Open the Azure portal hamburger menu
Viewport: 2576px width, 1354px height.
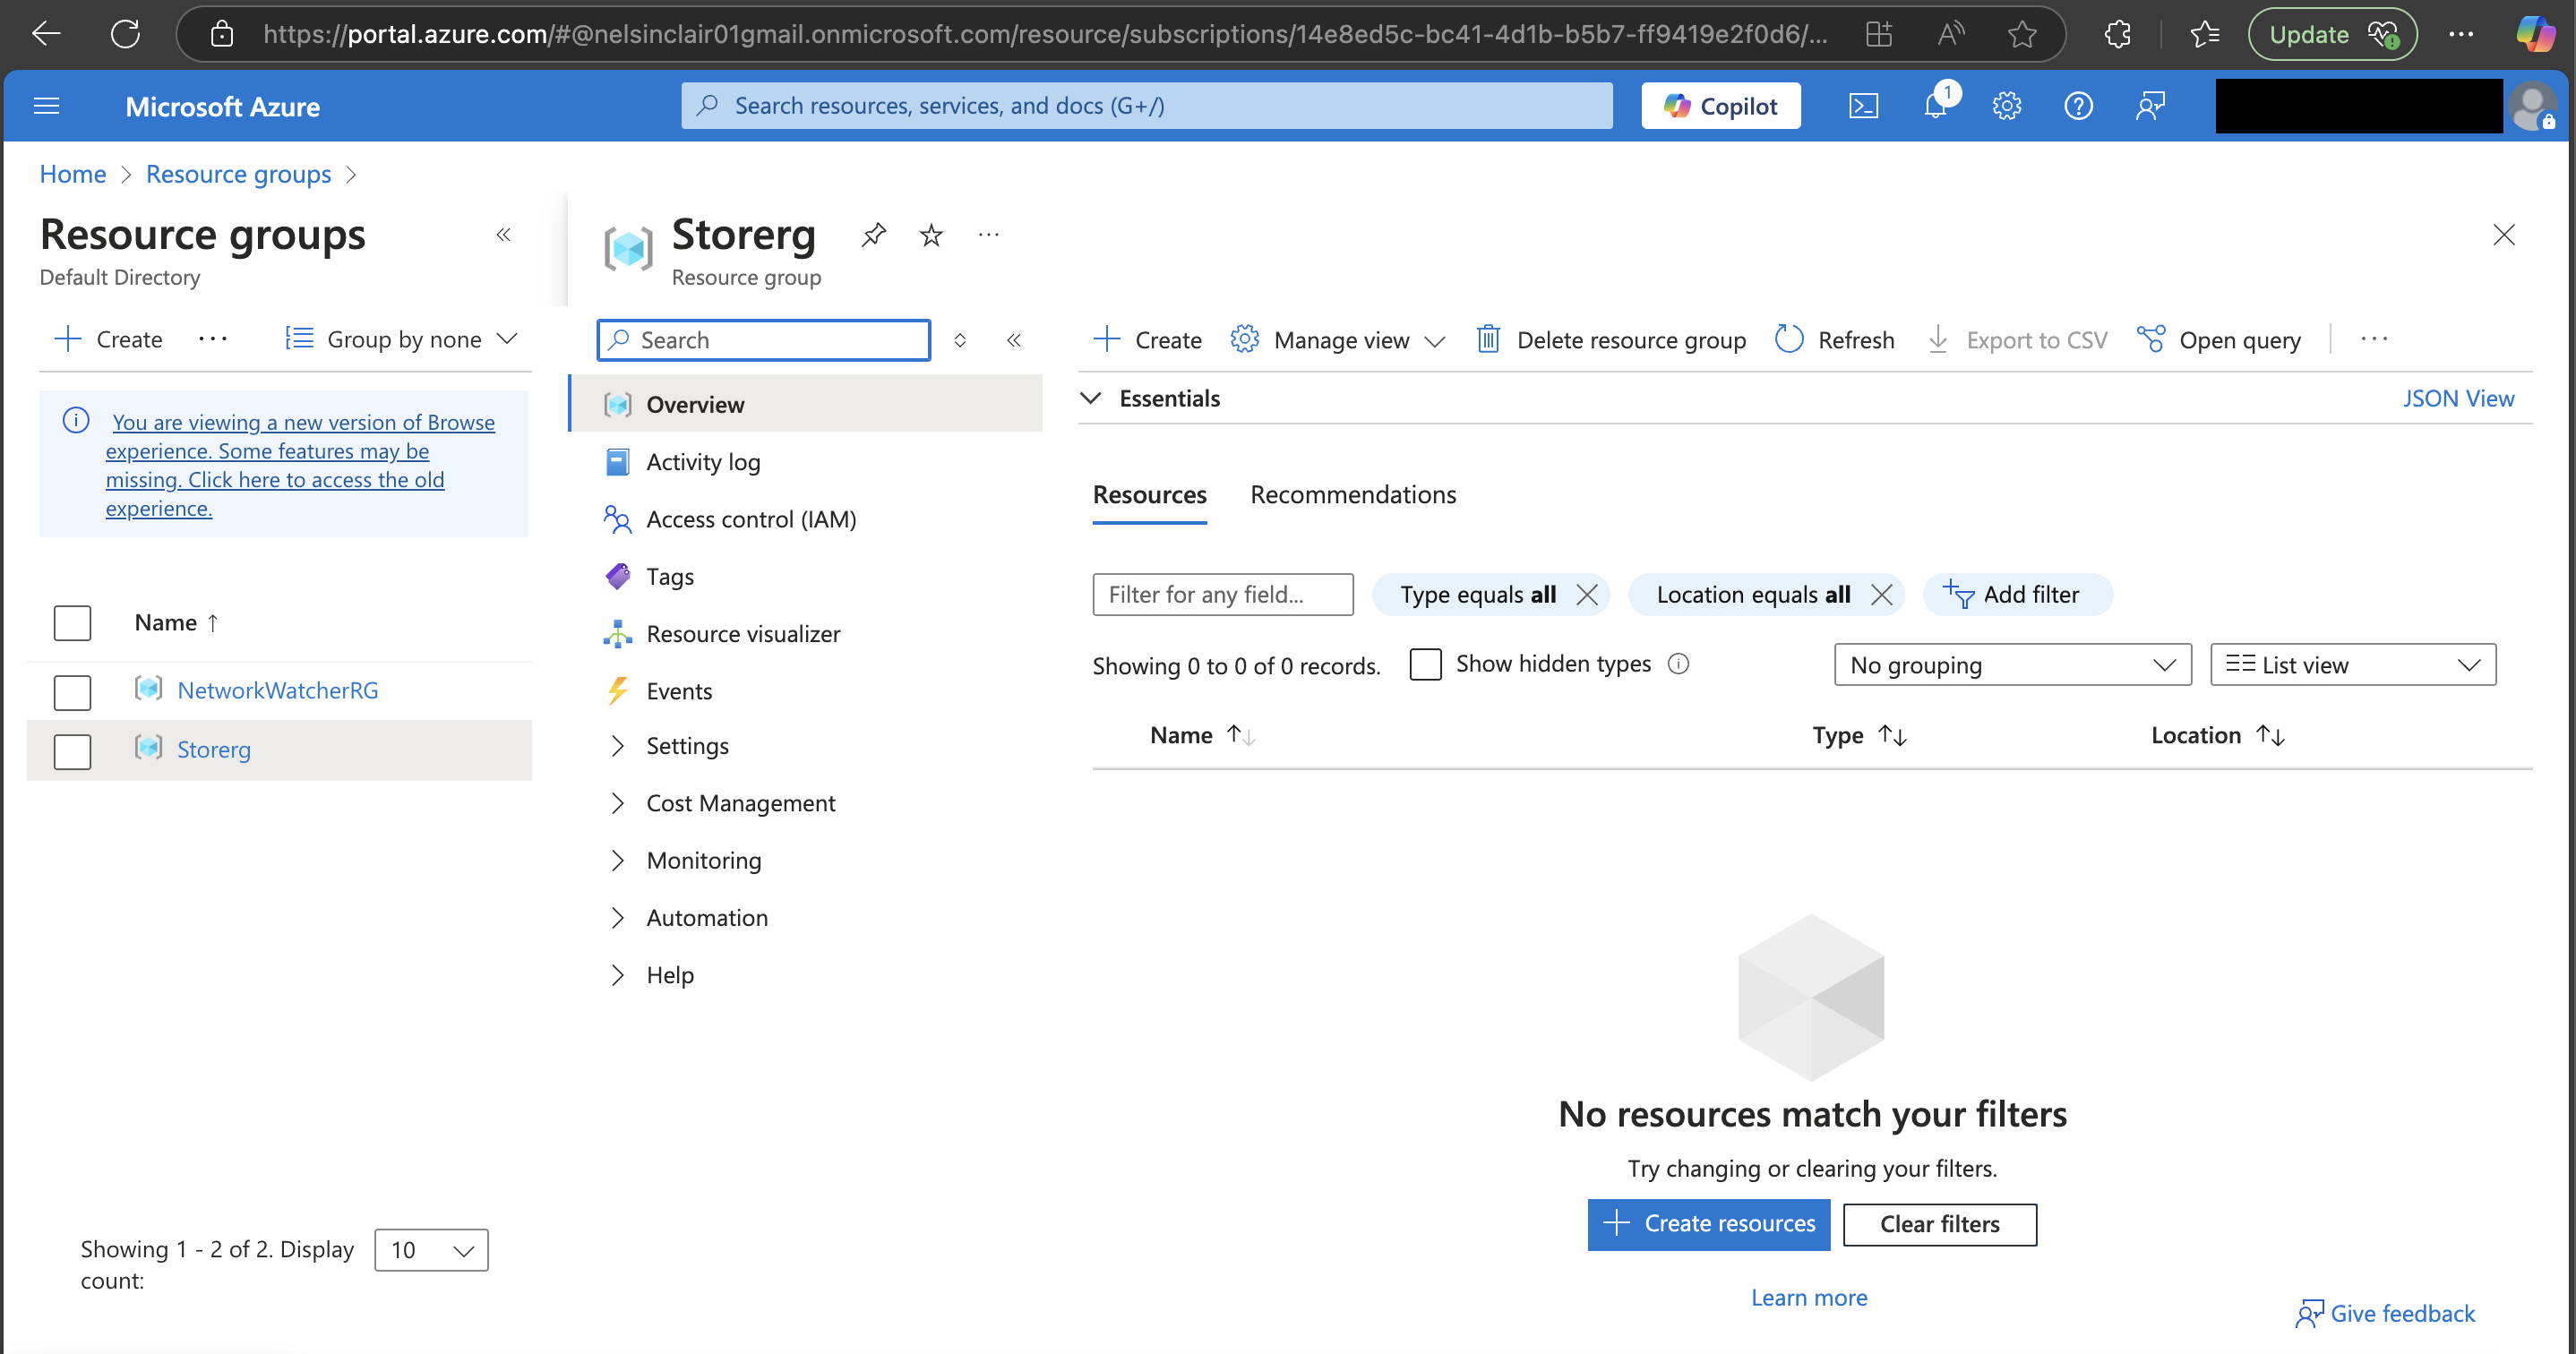click(x=47, y=106)
